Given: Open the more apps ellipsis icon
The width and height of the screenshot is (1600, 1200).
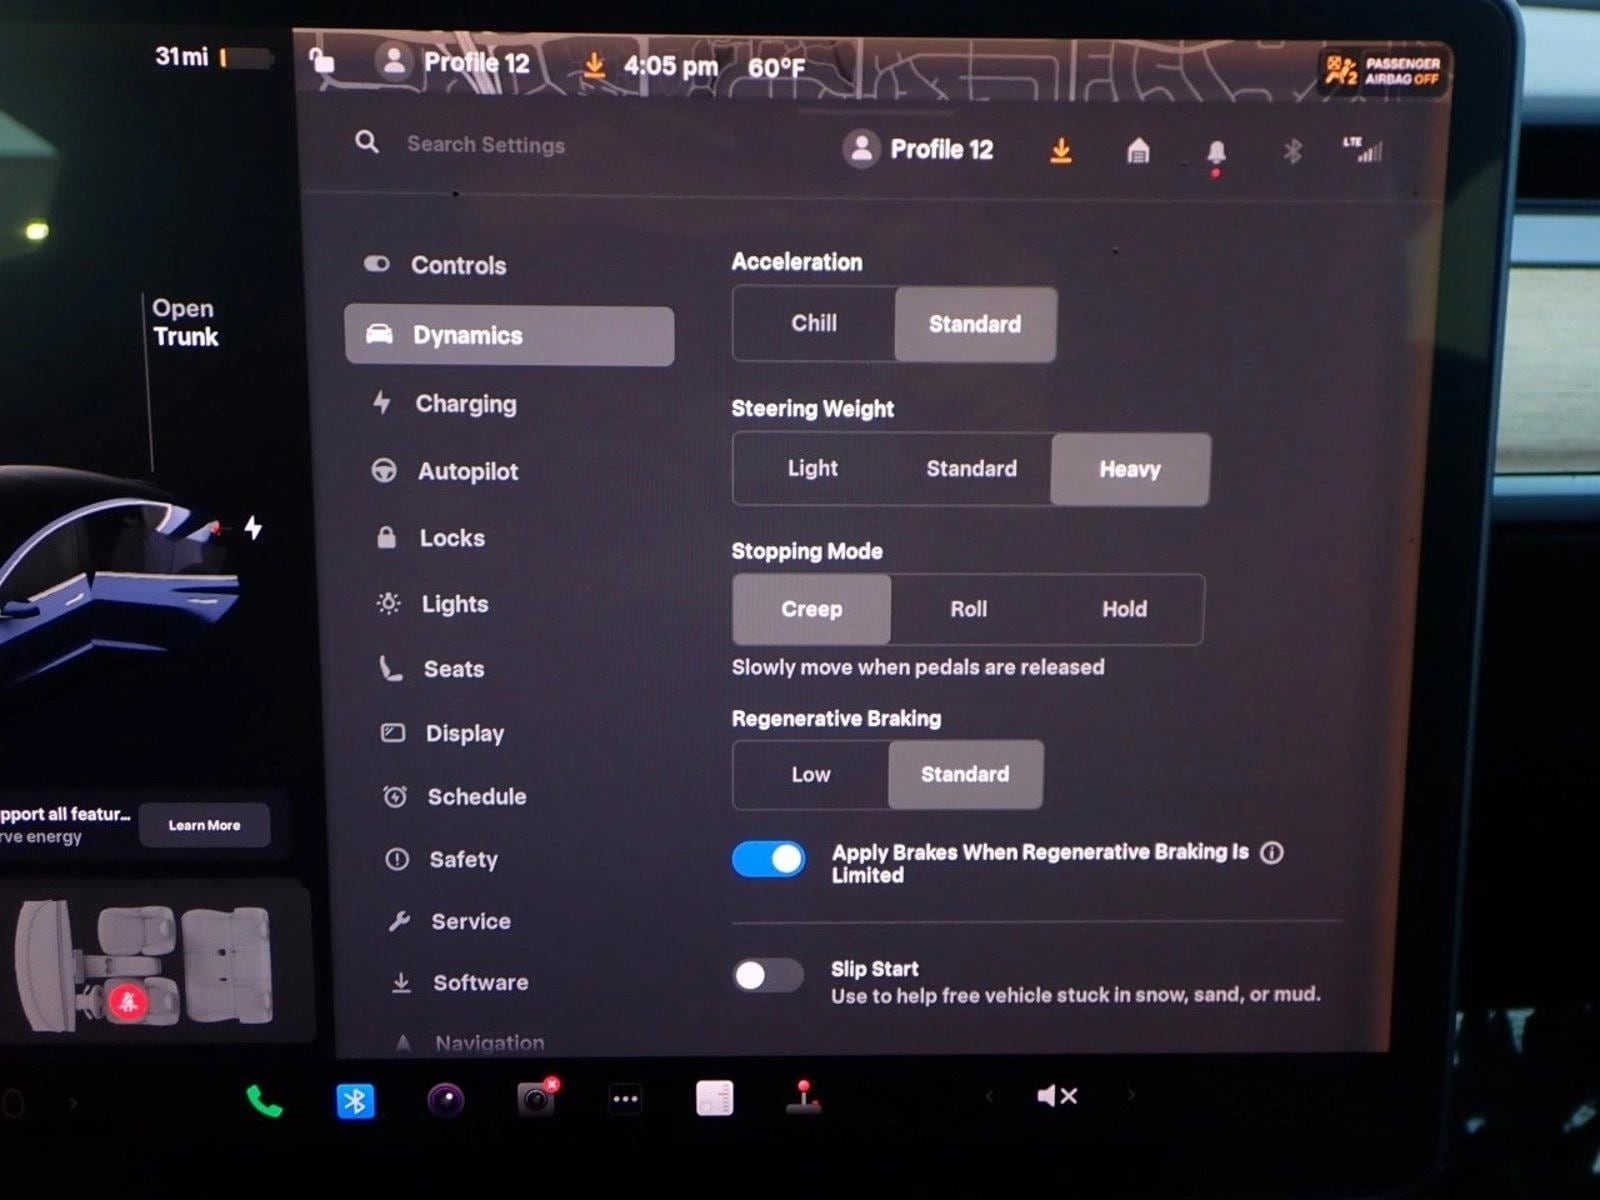Looking at the screenshot, I should coord(625,1099).
